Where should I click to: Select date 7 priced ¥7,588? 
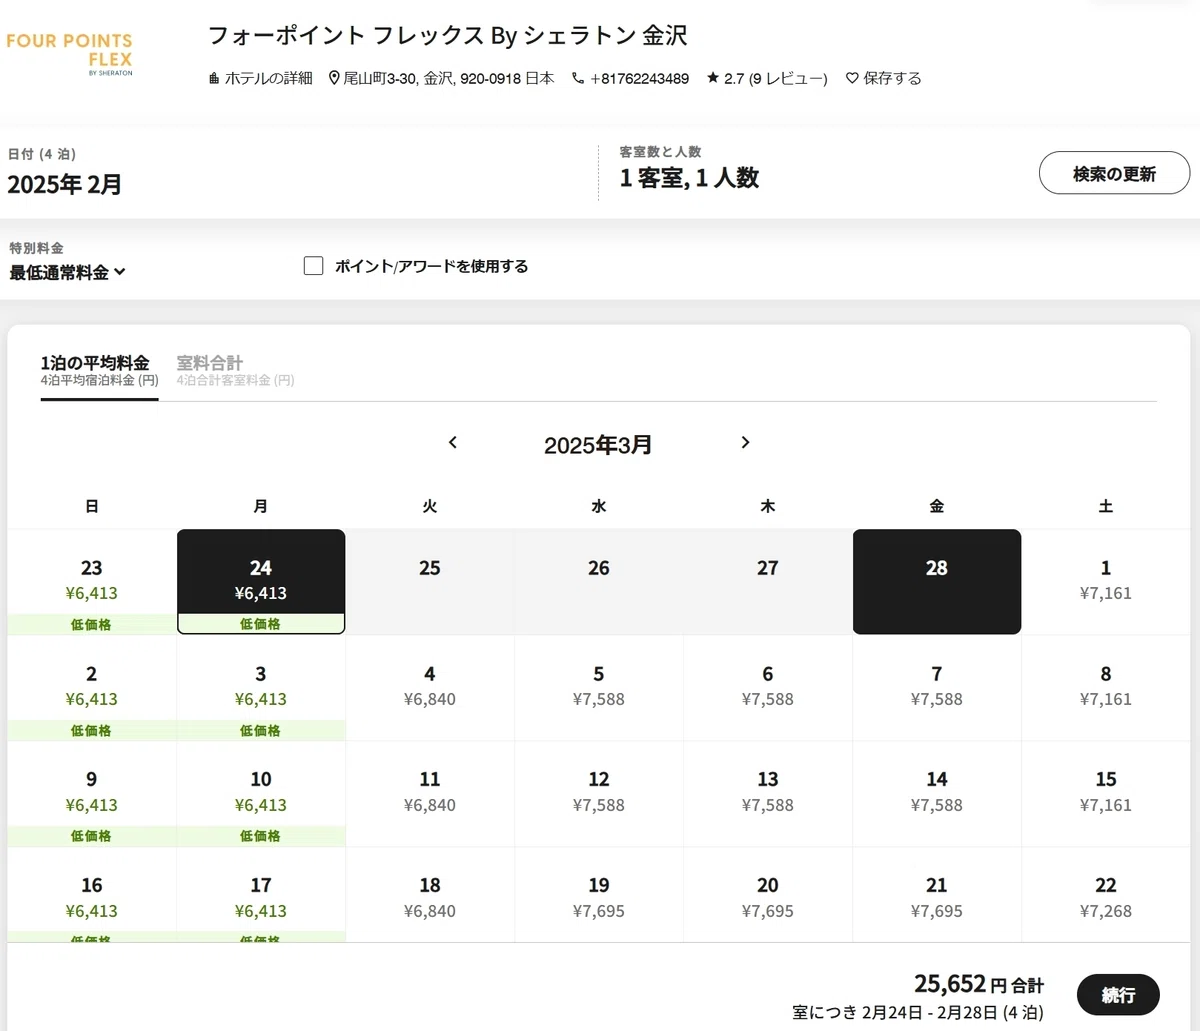(x=937, y=688)
